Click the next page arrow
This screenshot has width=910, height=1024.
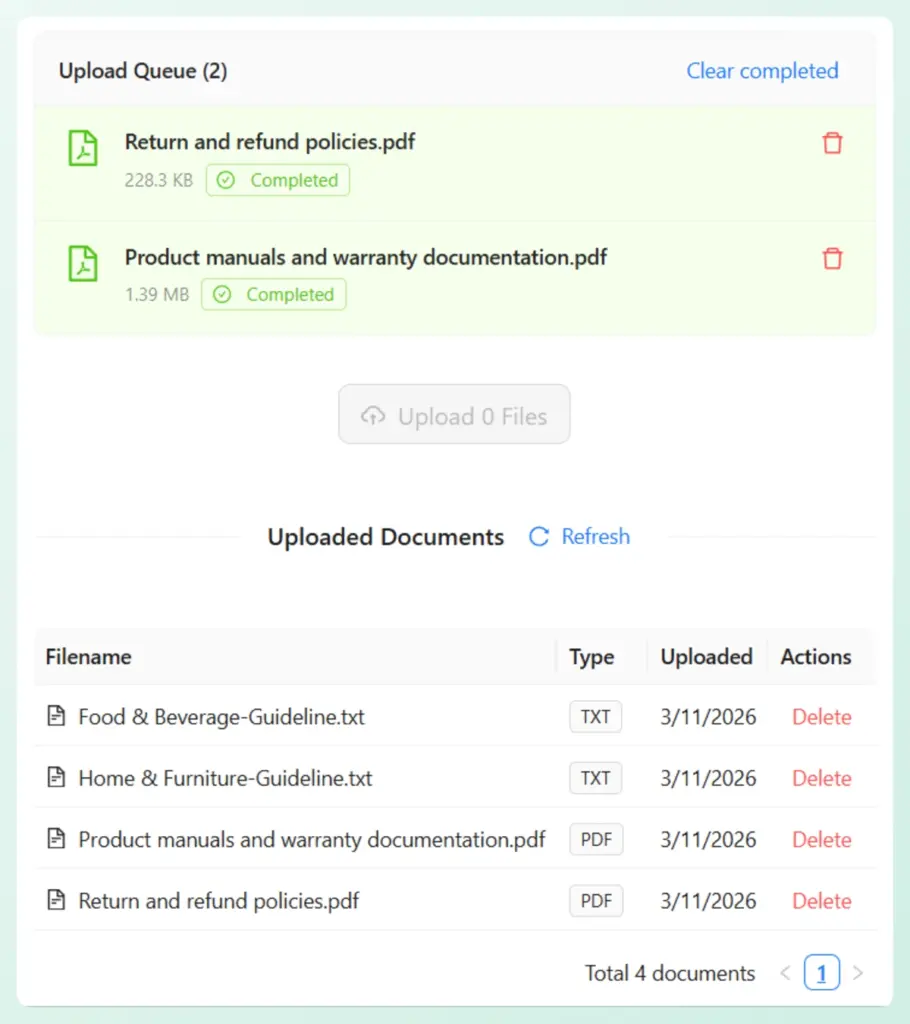coord(857,971)
